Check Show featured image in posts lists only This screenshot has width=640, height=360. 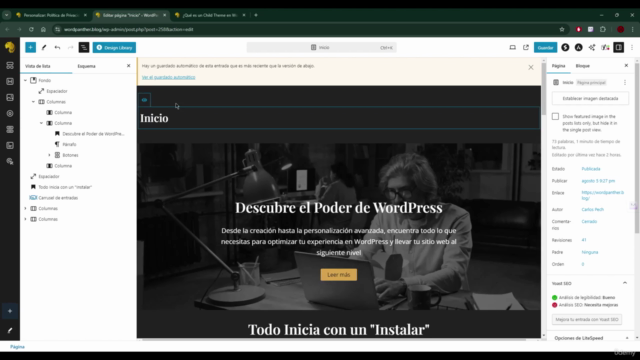[556, 117]
